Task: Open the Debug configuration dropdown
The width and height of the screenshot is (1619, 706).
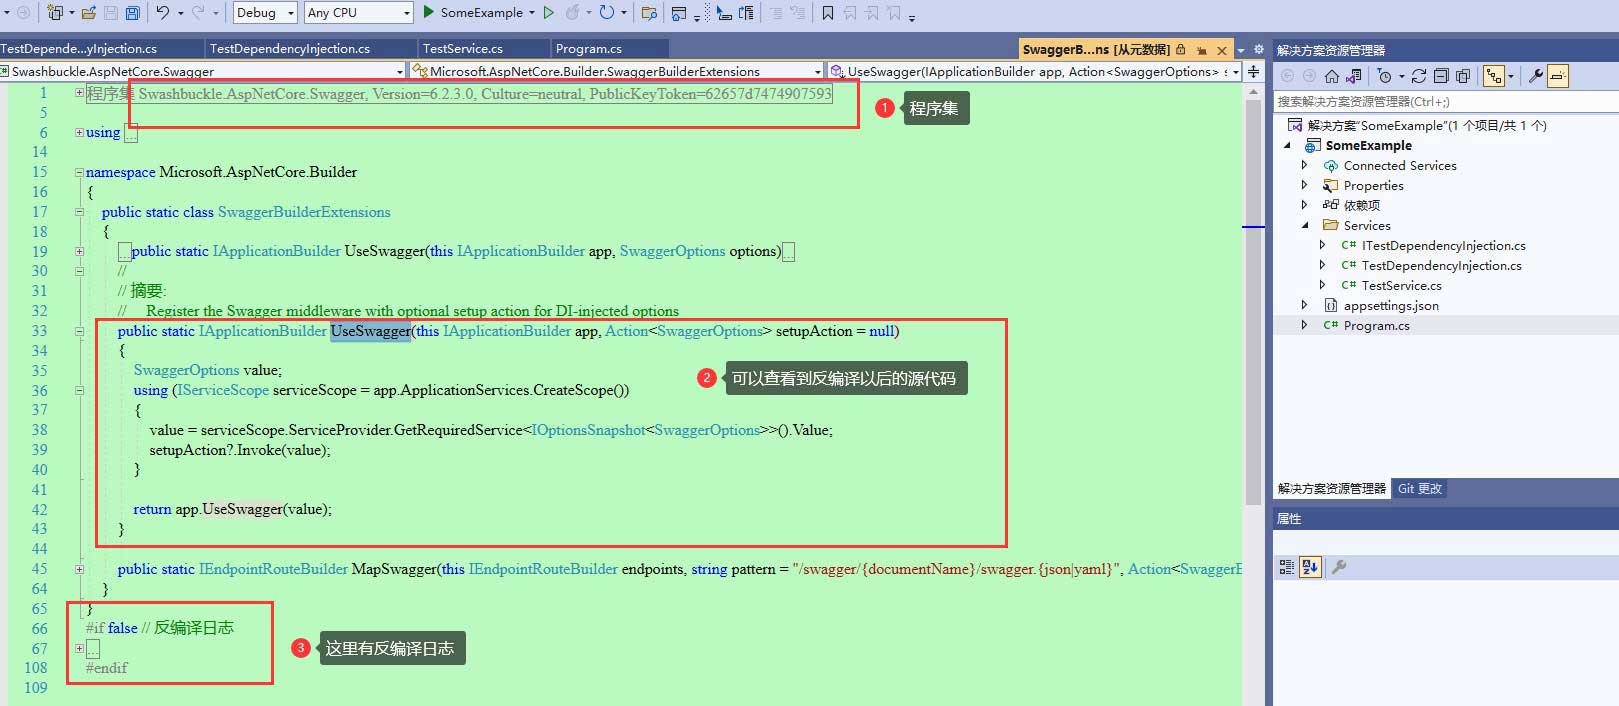Action: click(265, 13)
